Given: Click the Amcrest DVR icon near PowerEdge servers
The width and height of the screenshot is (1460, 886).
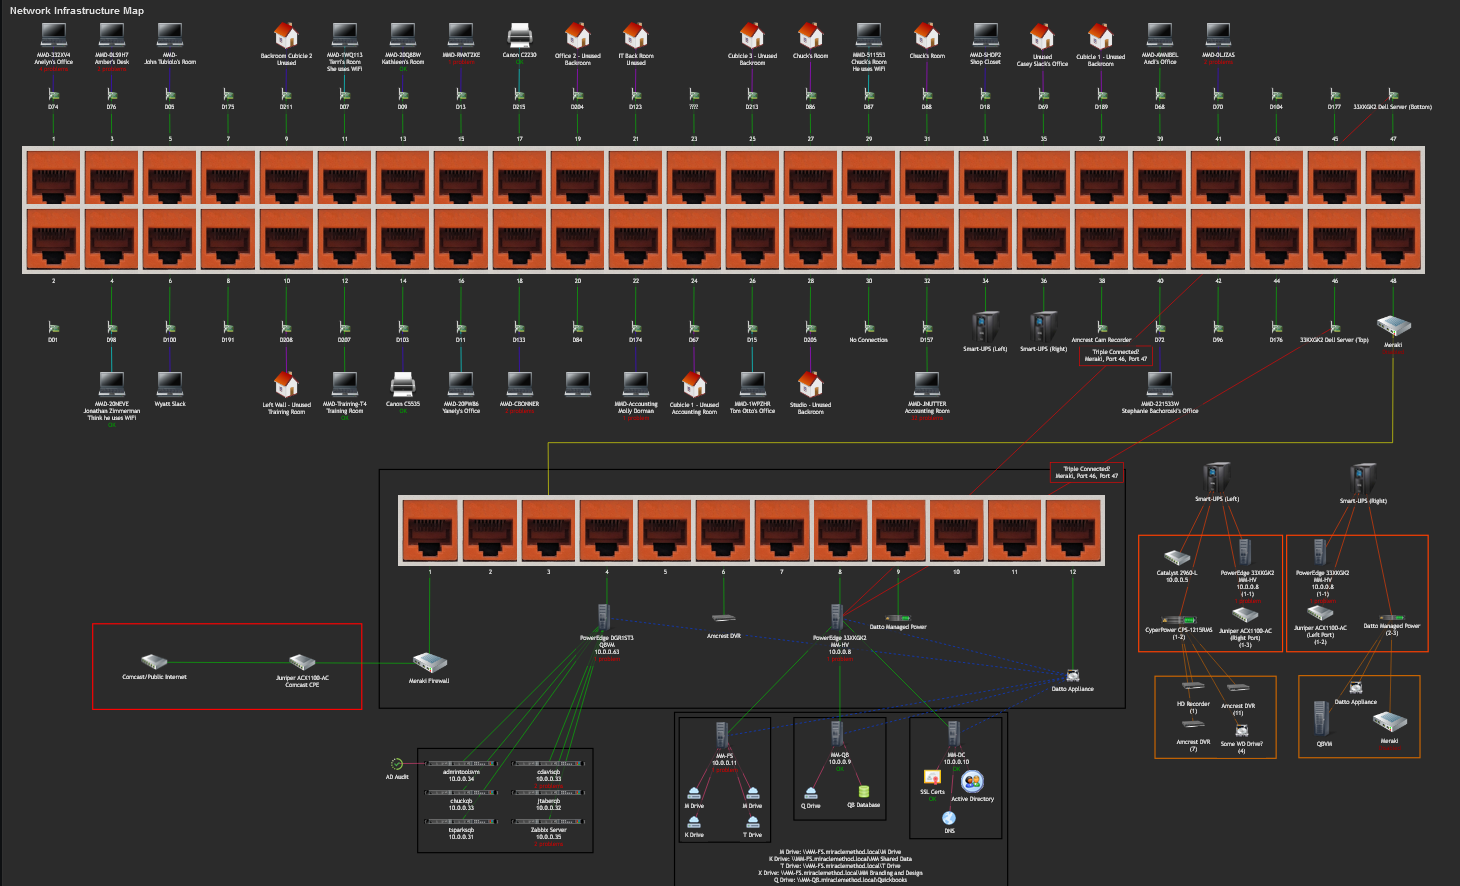Looking at the screenshot, I should pos(724,619).
